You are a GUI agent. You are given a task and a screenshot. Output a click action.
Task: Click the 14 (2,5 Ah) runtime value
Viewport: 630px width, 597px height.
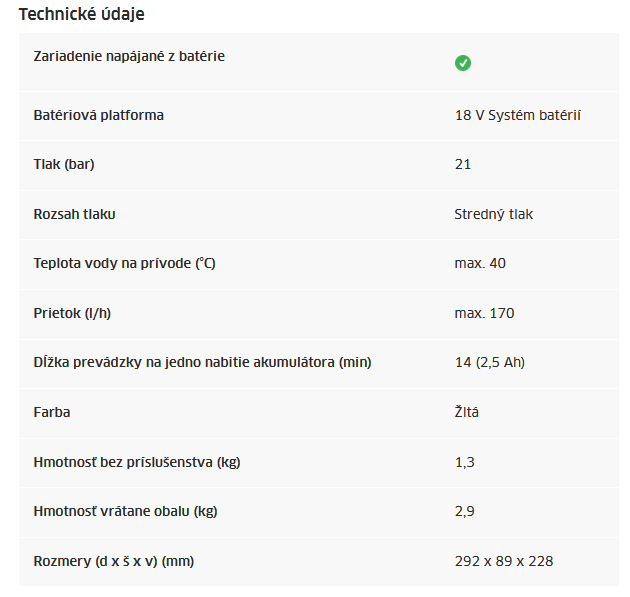pyautogui.click(x=489, y=362)
